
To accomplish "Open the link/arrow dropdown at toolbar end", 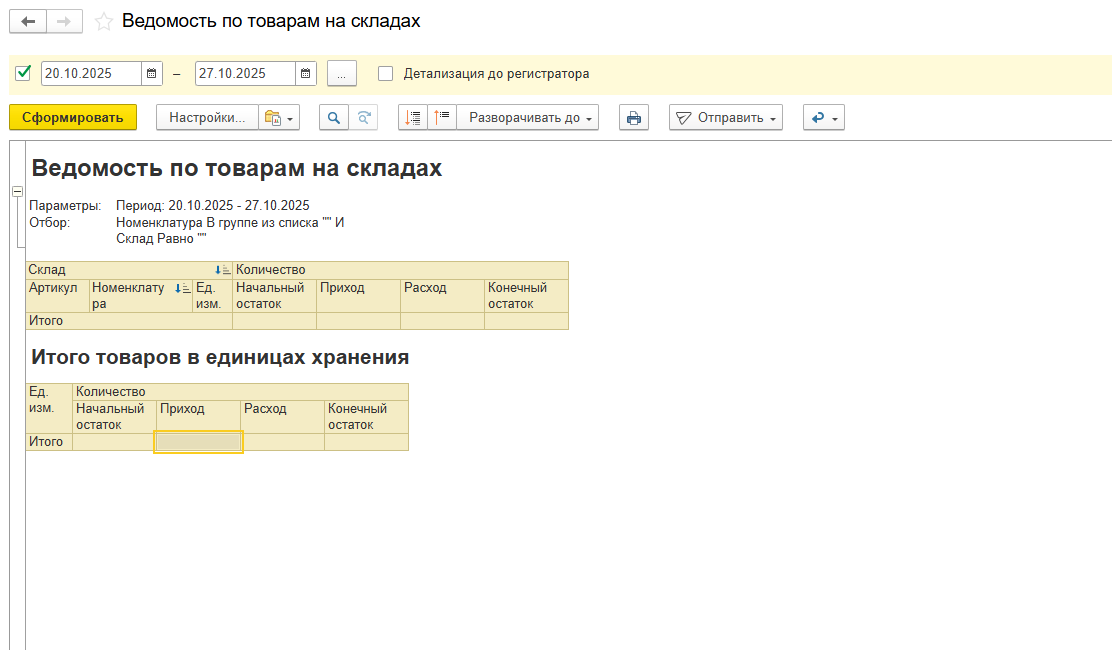I will click(x=824, y=118).
